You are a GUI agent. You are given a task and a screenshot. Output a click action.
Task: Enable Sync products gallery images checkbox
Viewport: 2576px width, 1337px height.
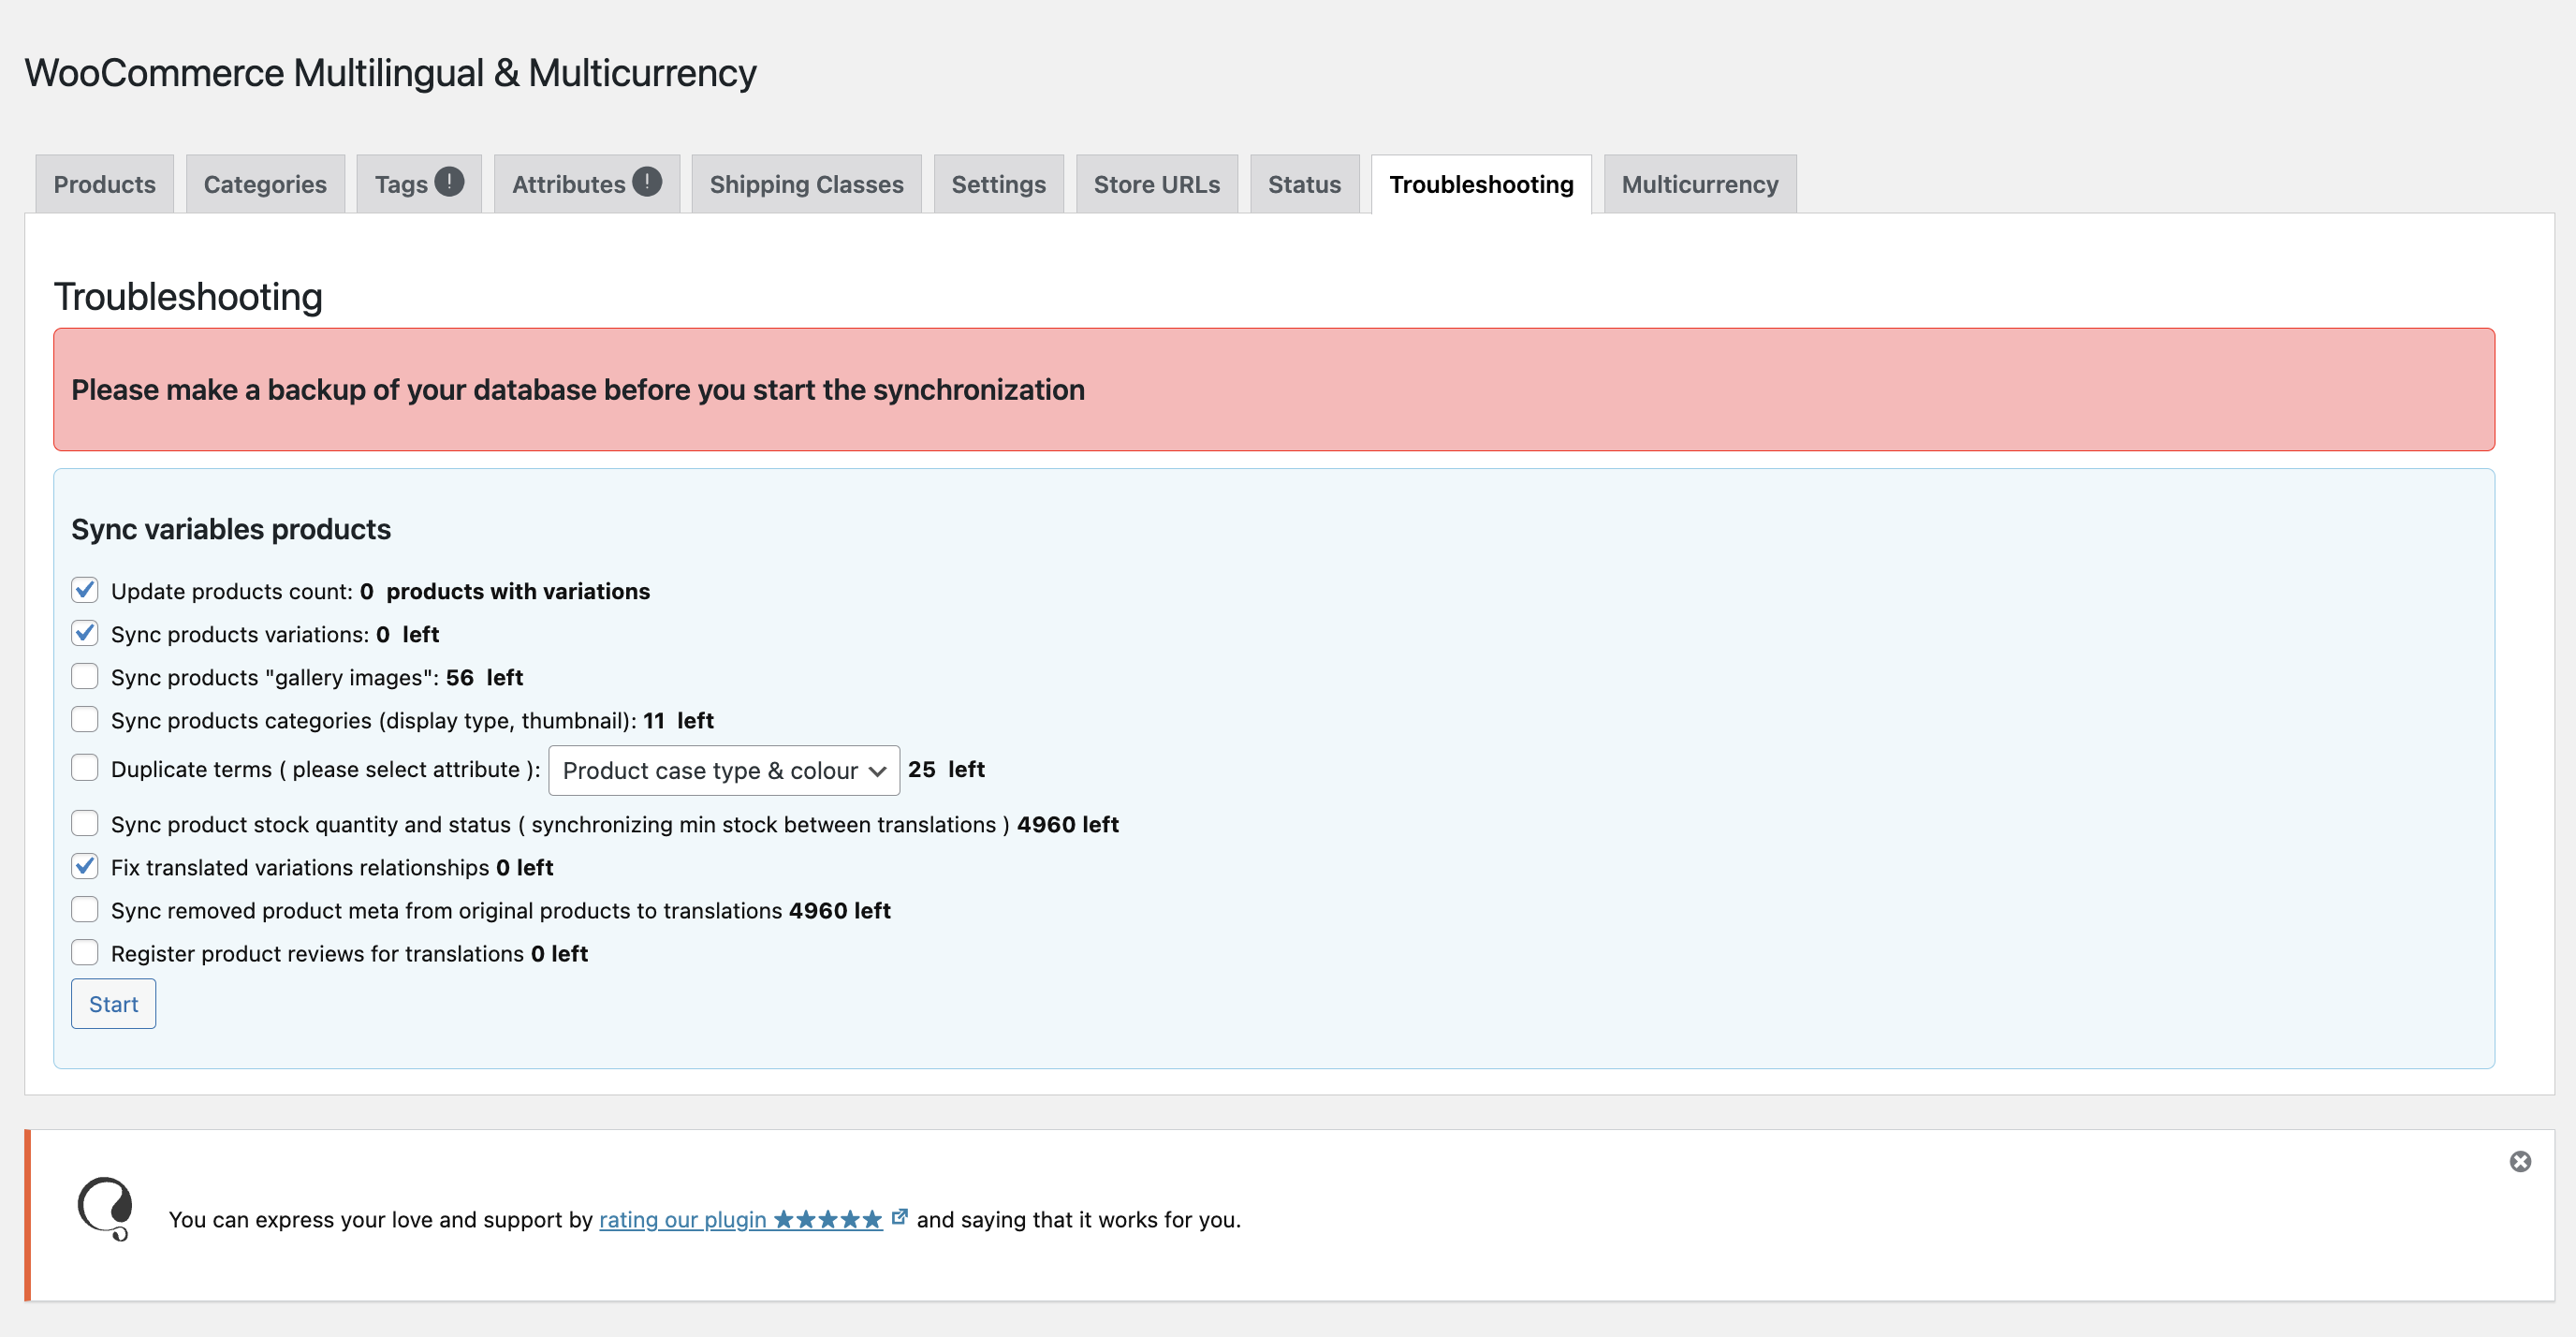[x=85, y=676]
